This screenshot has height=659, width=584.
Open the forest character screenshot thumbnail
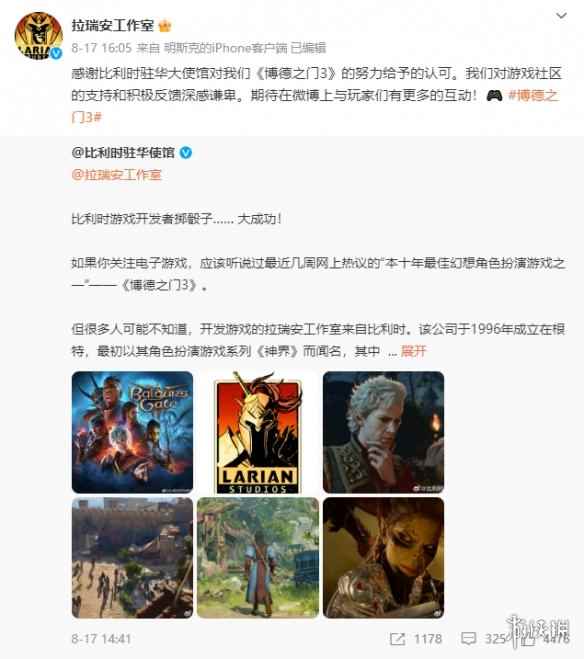point(258,557)
